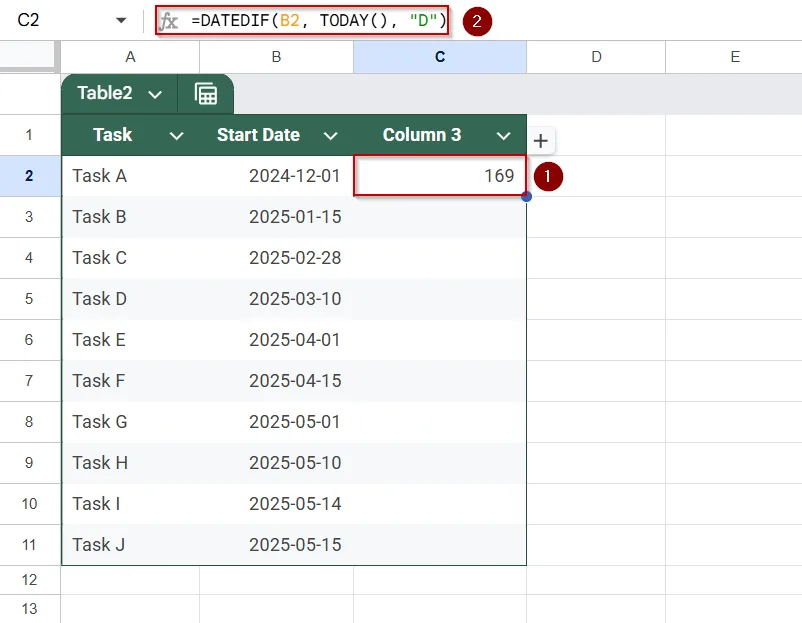Select row 8 header
Viewport: 802px width, 623px height.
coord(30,421)
